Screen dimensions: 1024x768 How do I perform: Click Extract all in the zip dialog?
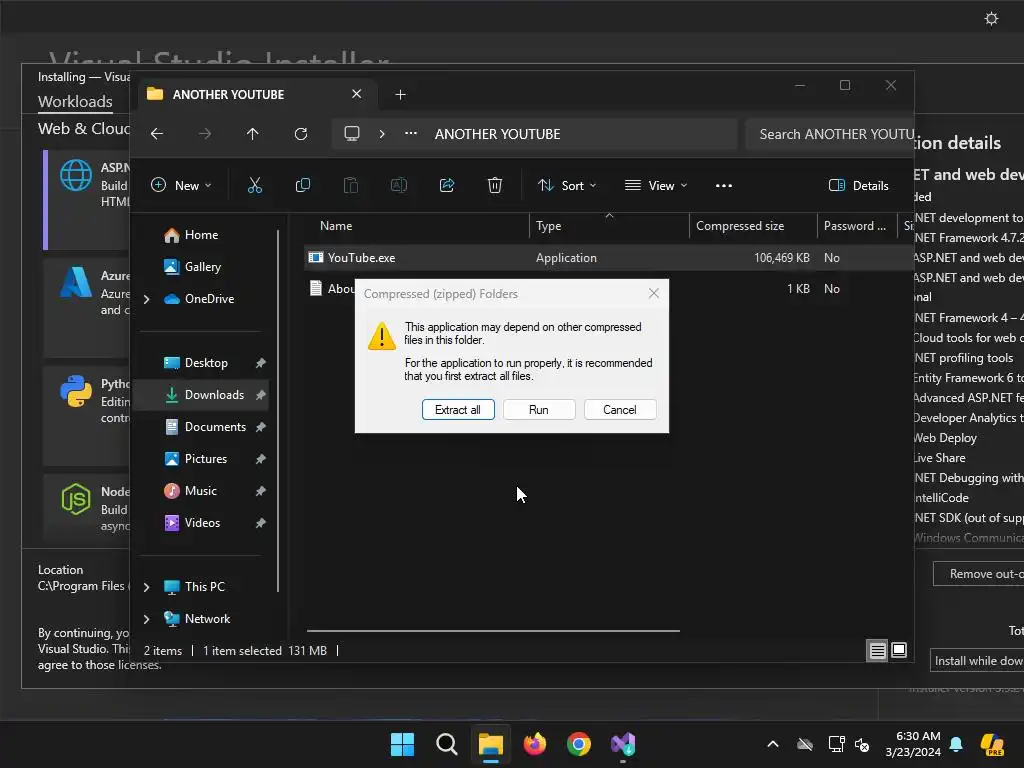coord(458,409)
